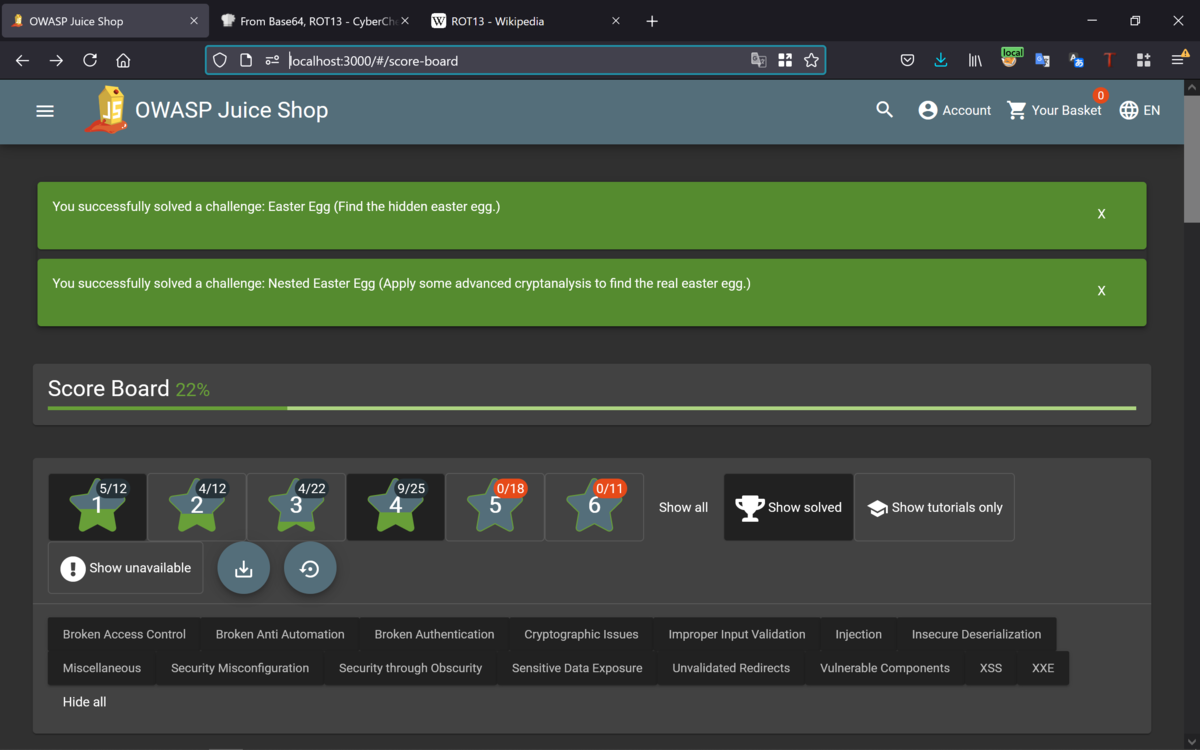Click Show all difficulties
The height and width of the screenshot is (750, 1200).
coord(683,507)
